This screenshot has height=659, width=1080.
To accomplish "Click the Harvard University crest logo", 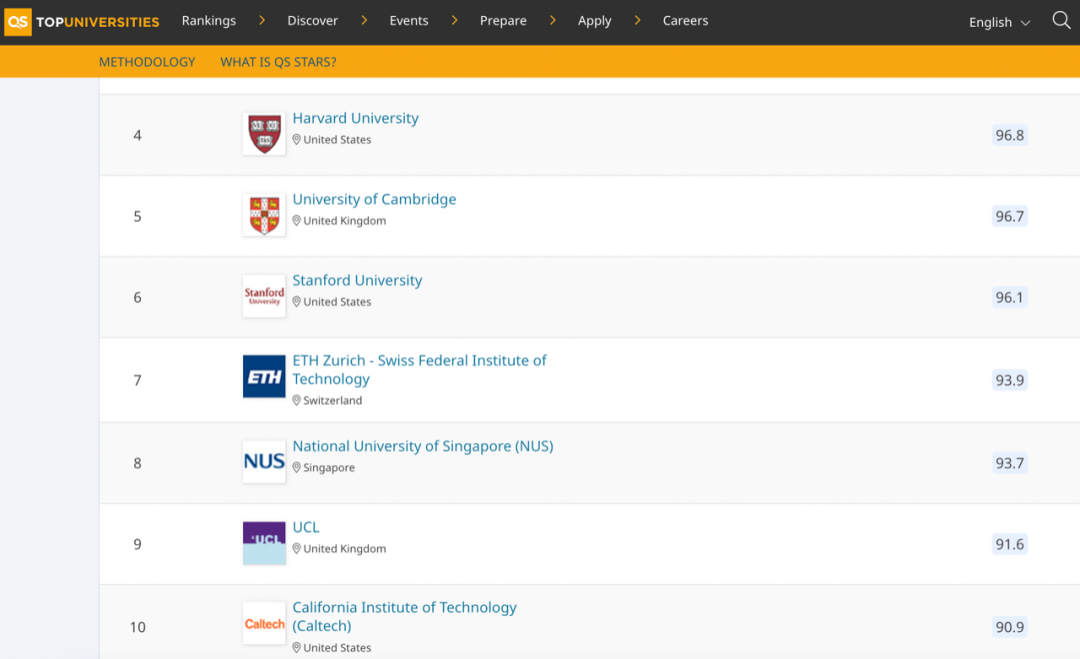I will click(x=264, y=134).
